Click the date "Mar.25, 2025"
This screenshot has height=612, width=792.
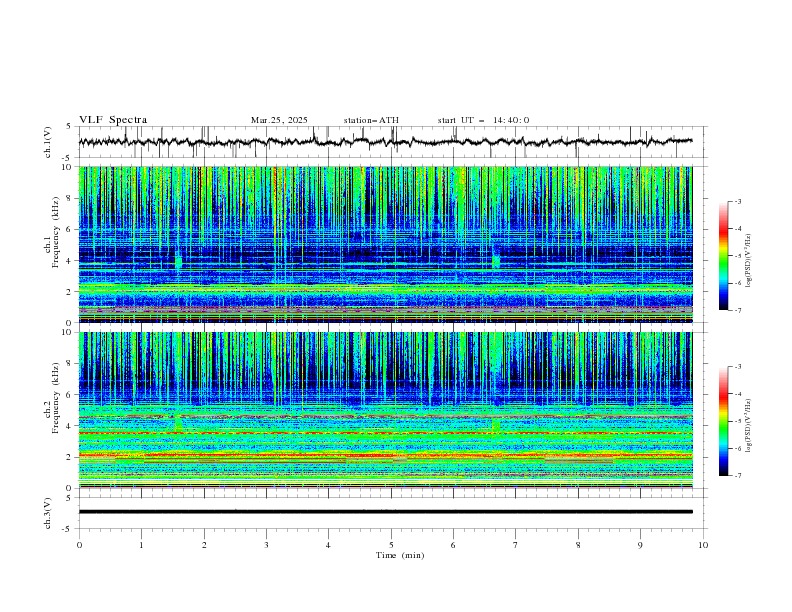pyautogui.click(x=279, y=120)
